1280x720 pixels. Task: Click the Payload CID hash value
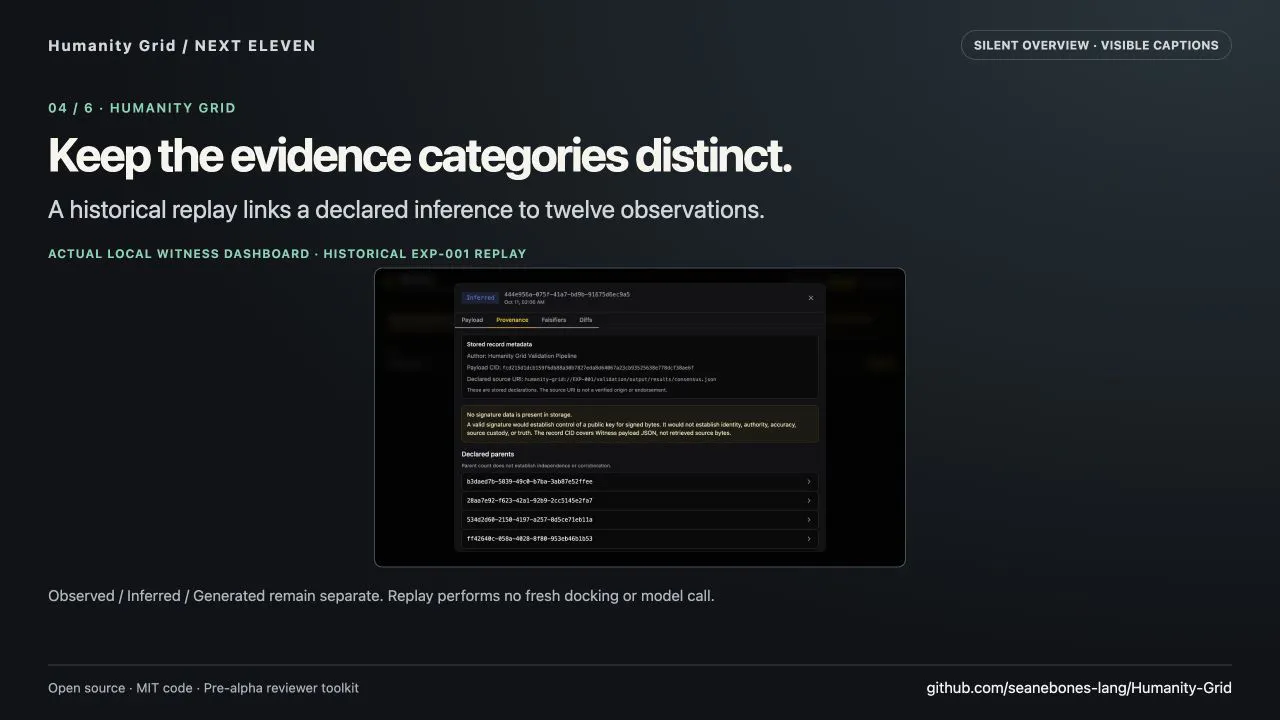pos(599,367)
